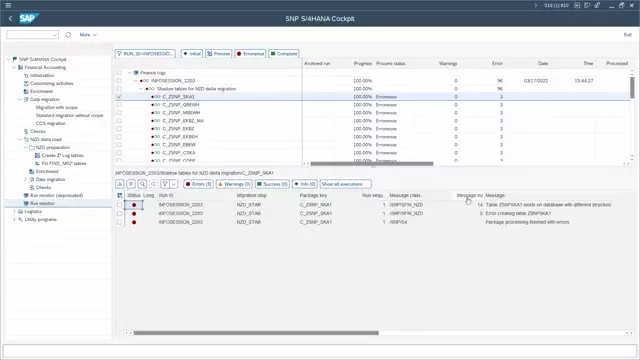Select Run monitor tree item
Viewport: 640px width, 360px height.
pos(42,203)
